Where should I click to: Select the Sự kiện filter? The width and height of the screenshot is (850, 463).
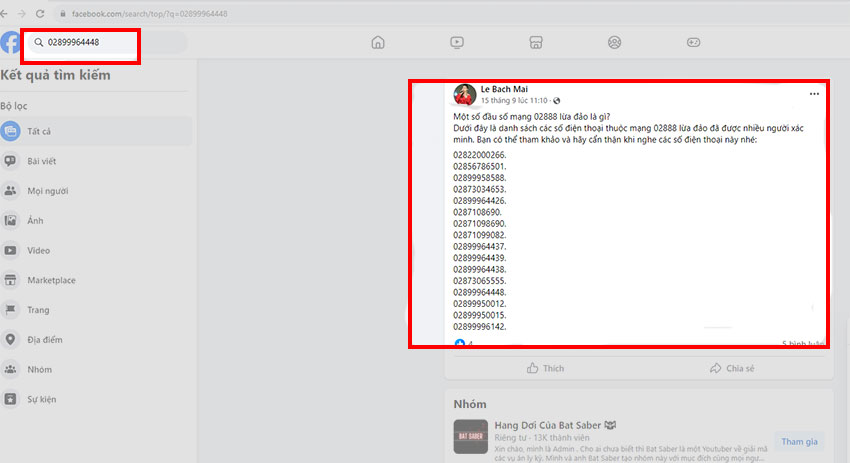tap(96, 399)
